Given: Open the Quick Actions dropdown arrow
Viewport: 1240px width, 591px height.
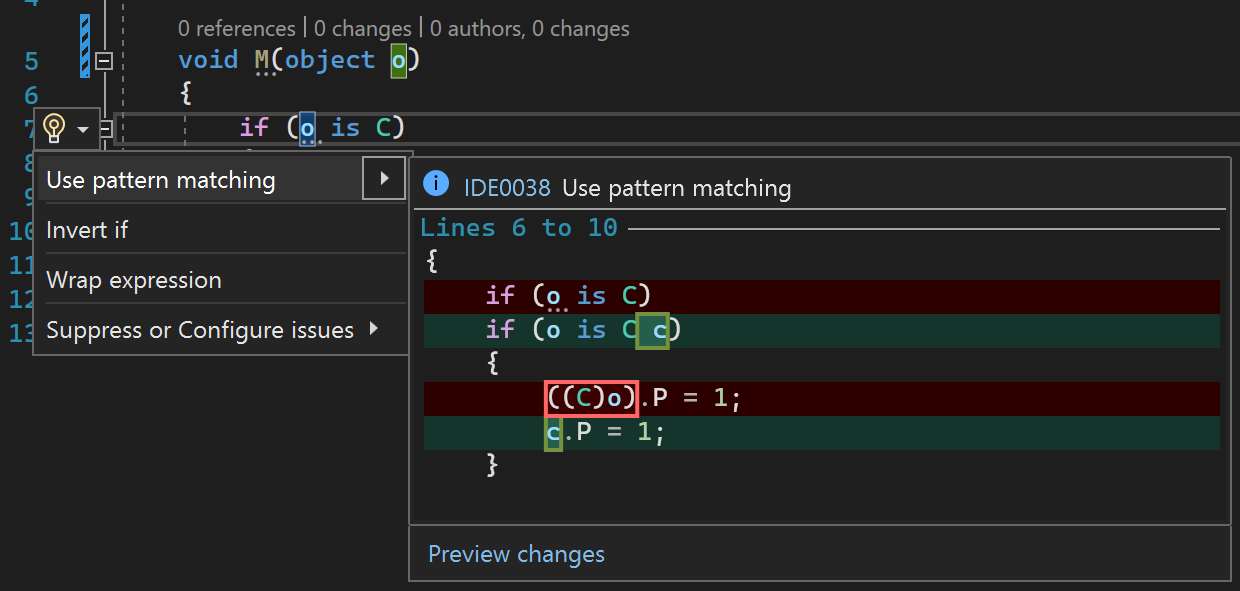Looking at the screenshot, I should [80, 128].
